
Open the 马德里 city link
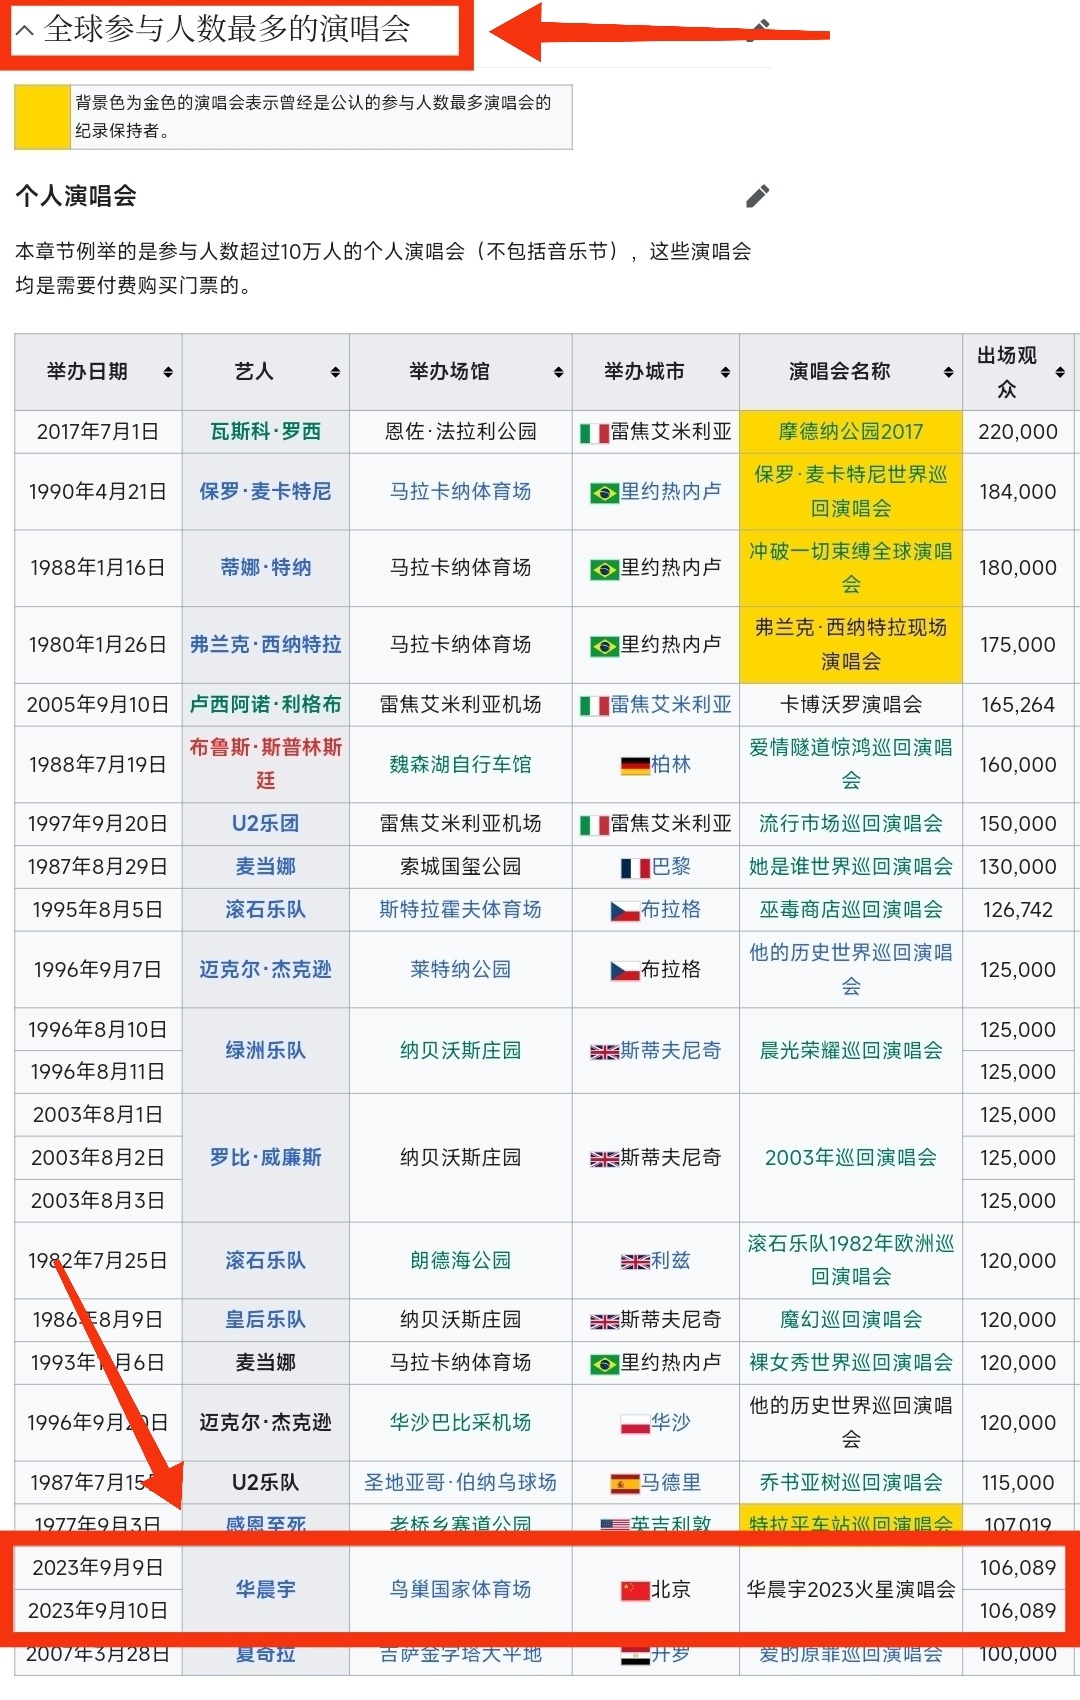tap(671, 1483)
